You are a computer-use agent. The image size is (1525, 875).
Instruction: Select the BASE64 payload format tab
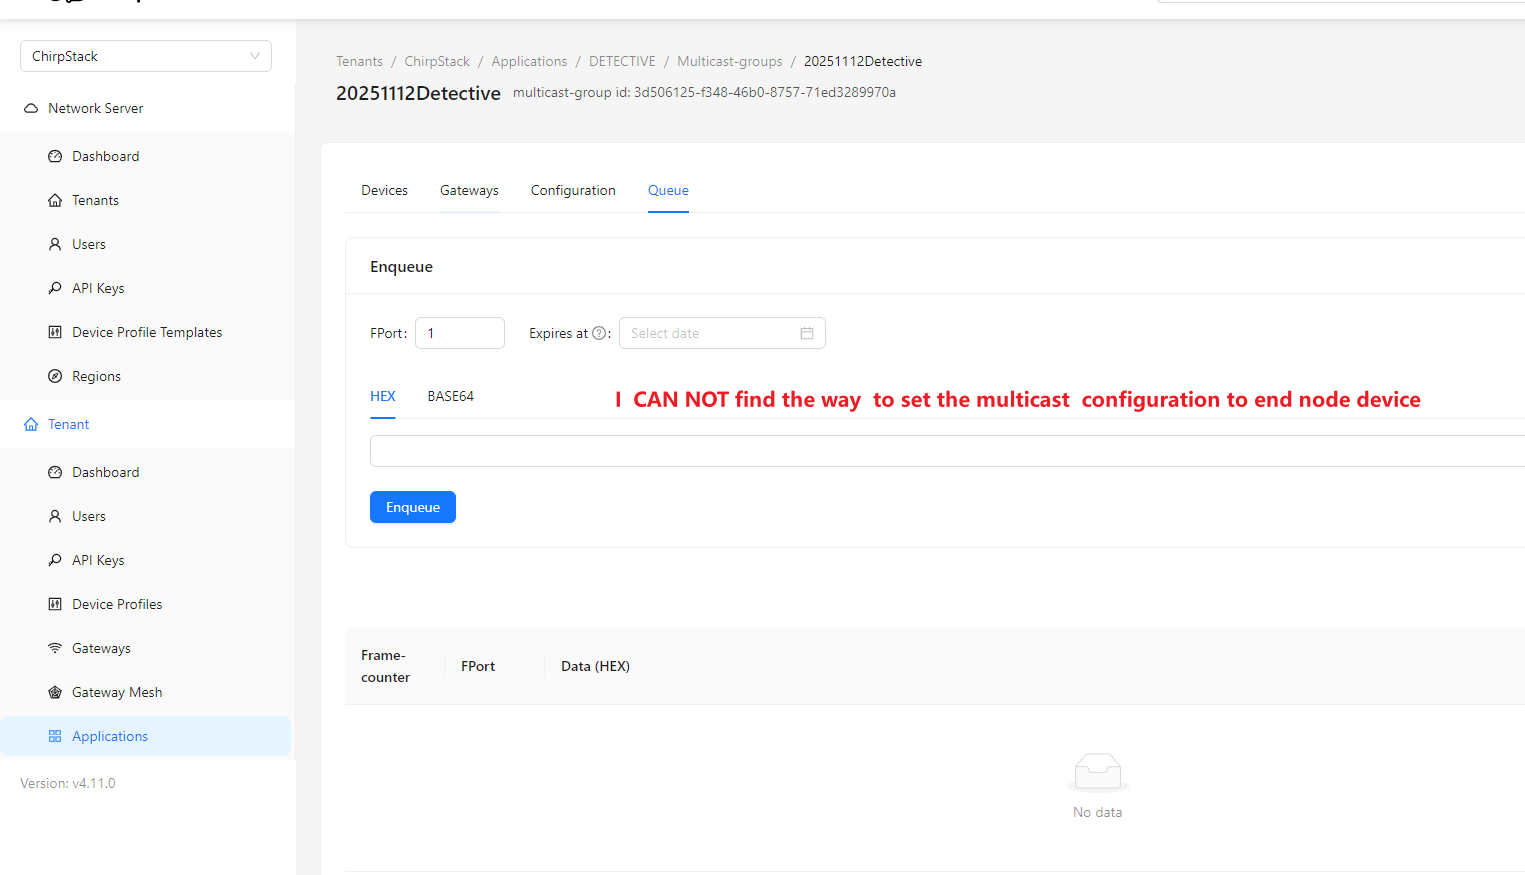click(450, 396)
